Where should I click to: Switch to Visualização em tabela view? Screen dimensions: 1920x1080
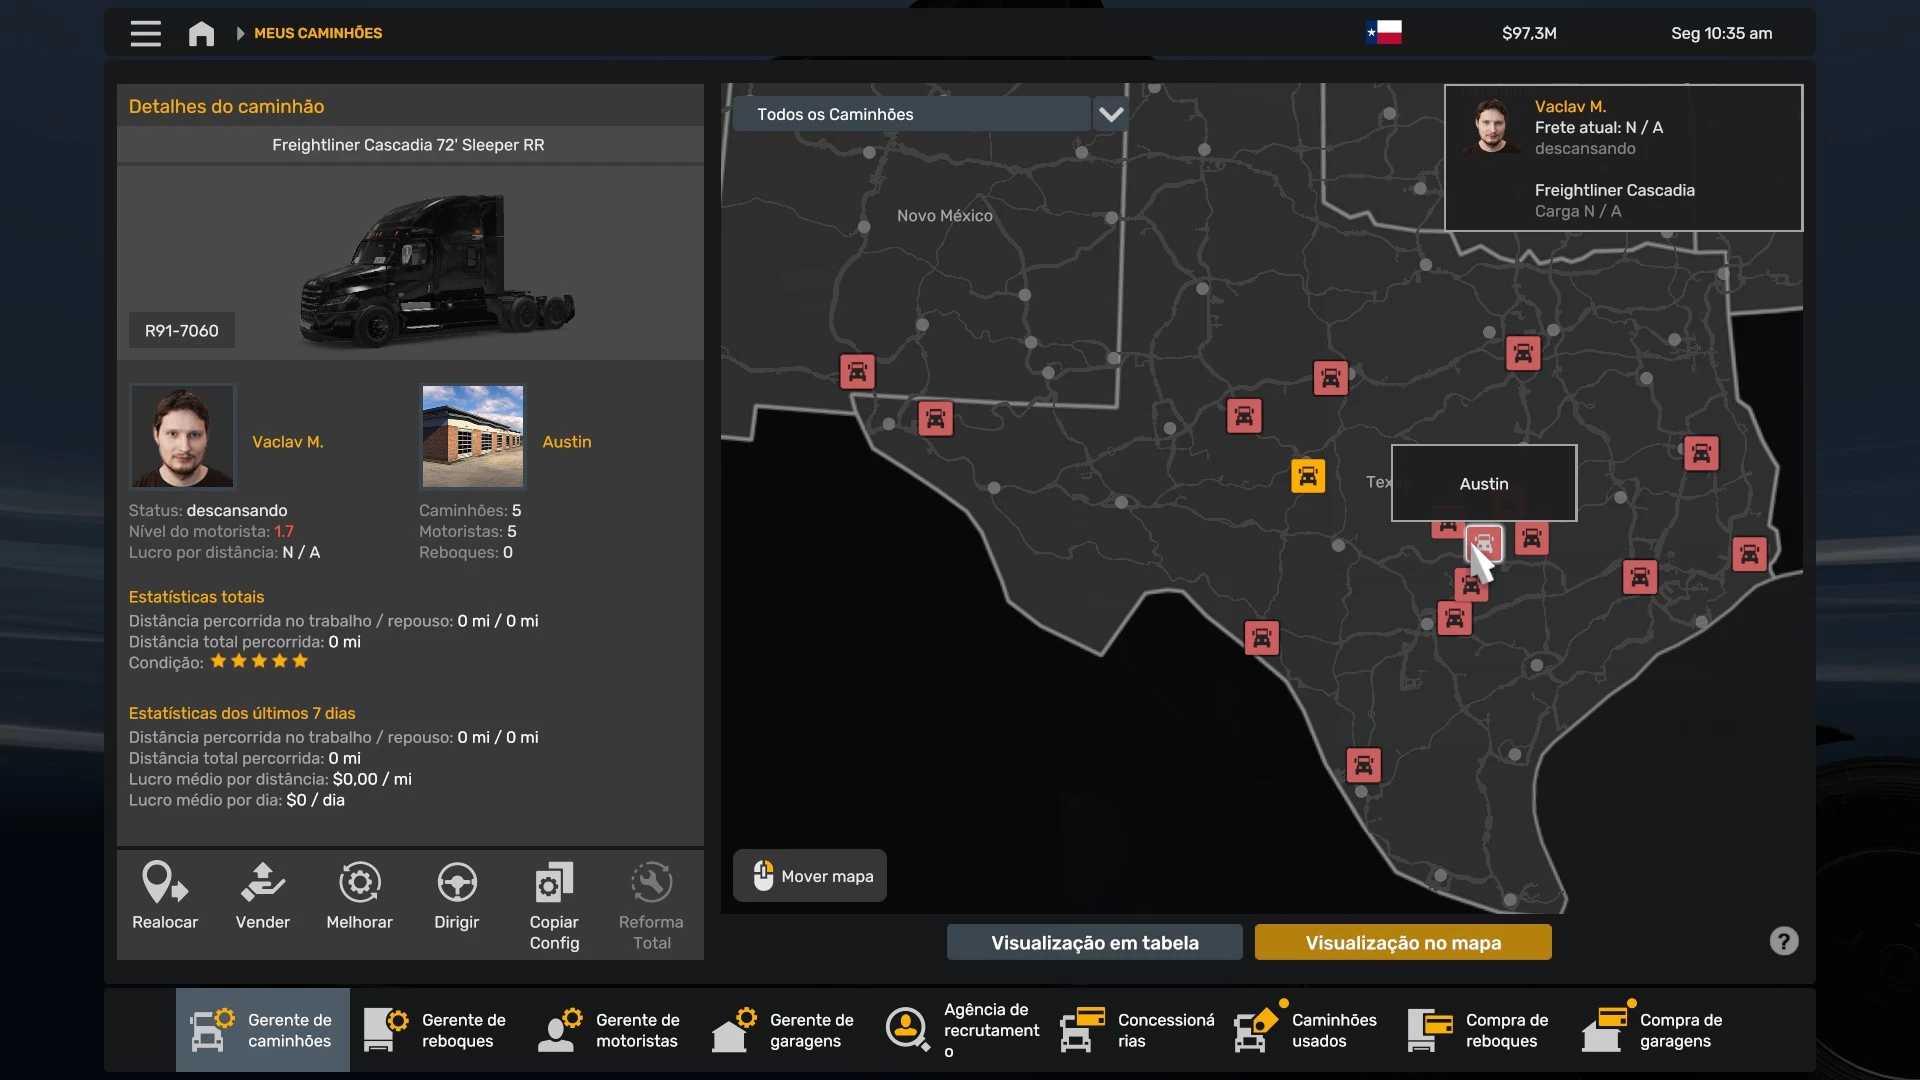(x=1094, y=942)
